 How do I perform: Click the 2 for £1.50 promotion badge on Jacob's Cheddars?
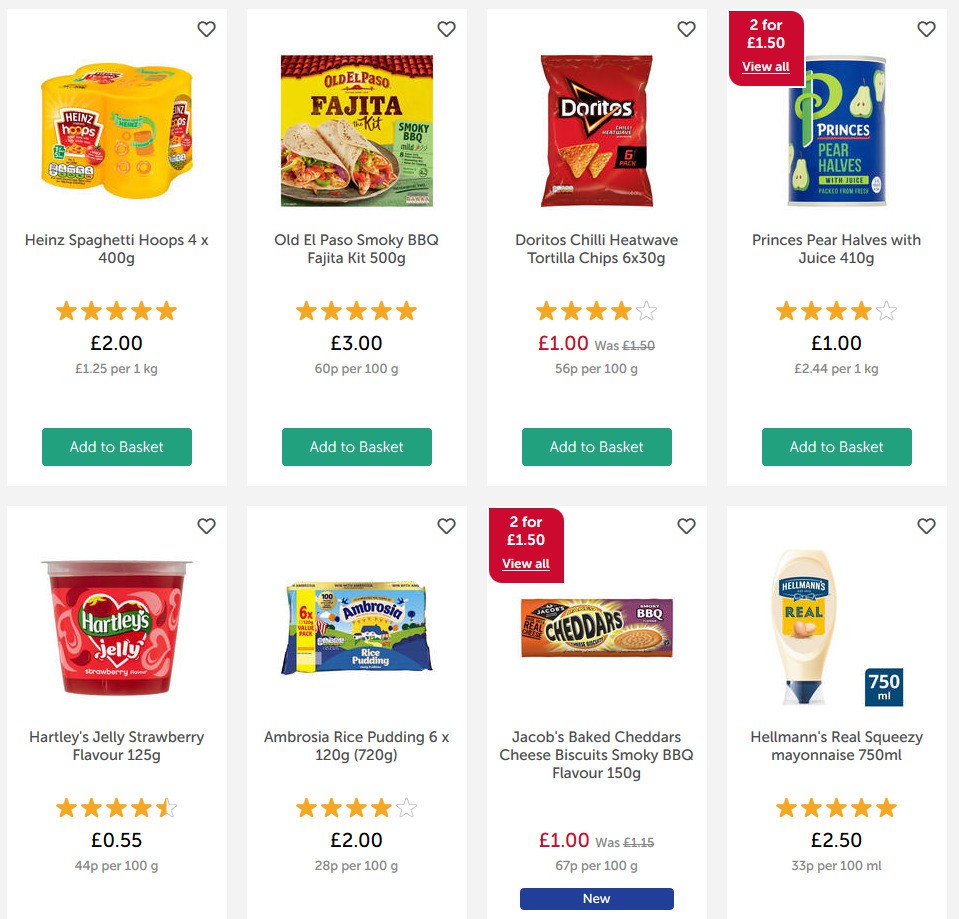coord(527,530)
